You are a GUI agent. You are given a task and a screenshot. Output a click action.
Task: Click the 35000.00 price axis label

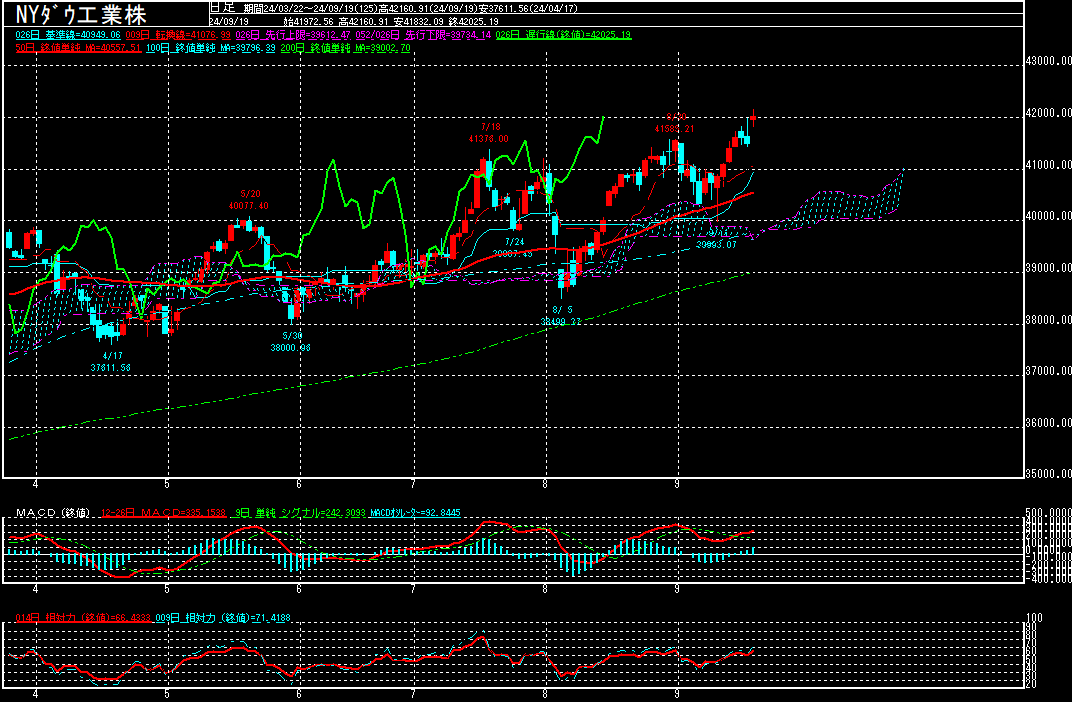click(x=1049, y=473)
